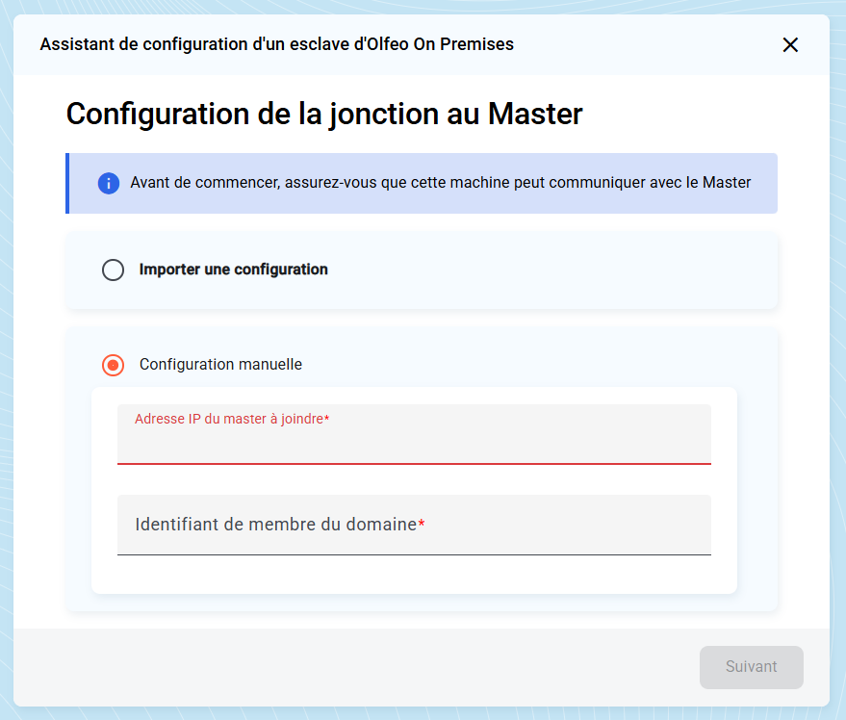
Task: Click the assistant dialog title text
Action: [276, 44]
